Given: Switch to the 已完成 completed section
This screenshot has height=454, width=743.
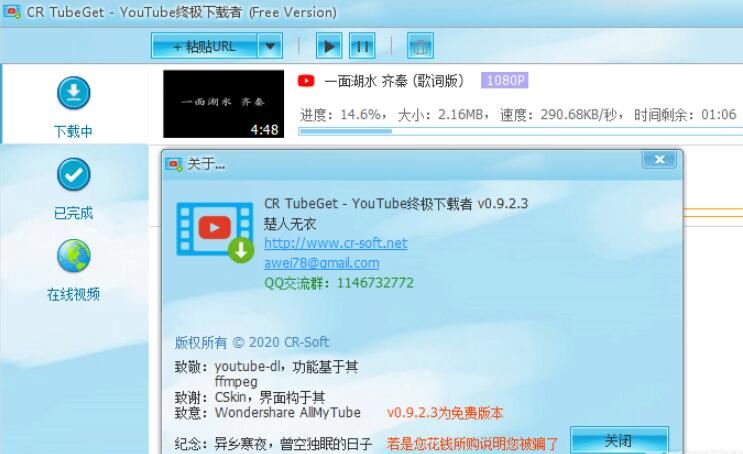Looking at the screenshot, I should (73, 189).
